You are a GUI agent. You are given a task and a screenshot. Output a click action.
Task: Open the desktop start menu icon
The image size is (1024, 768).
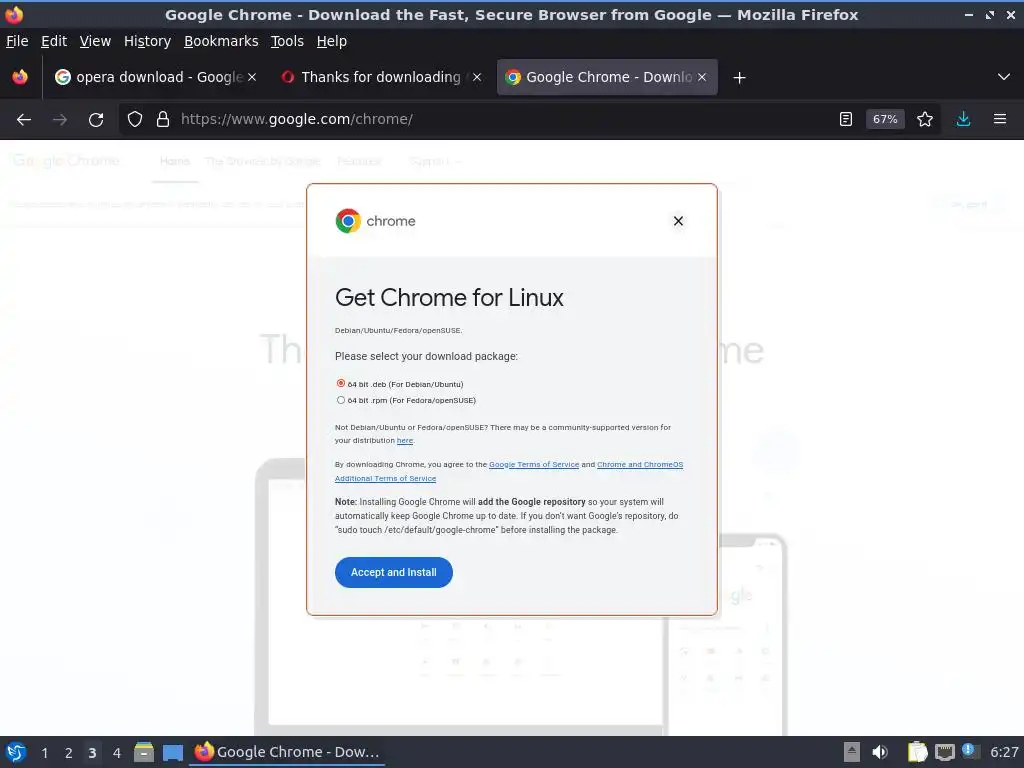pyautogui.click(x=16, y=752)
